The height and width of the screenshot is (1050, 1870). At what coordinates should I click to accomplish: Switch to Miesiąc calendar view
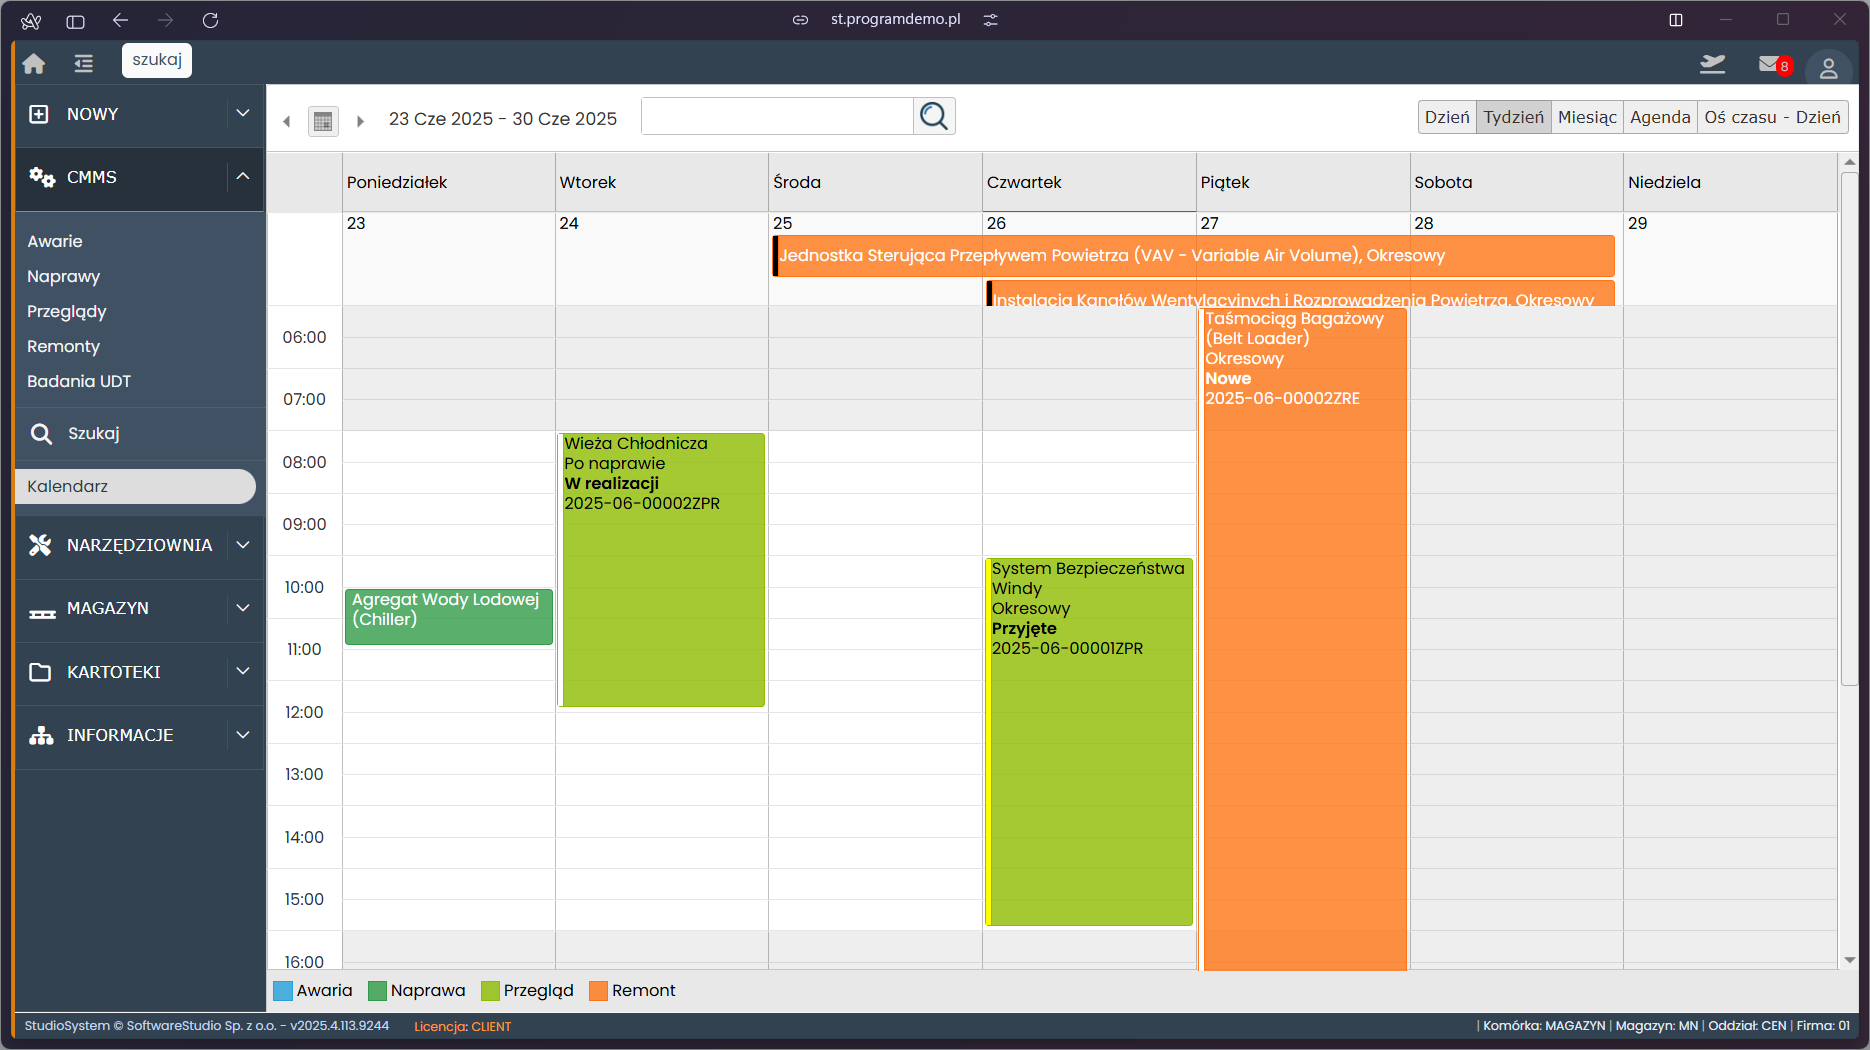(x=1587, y=117)
